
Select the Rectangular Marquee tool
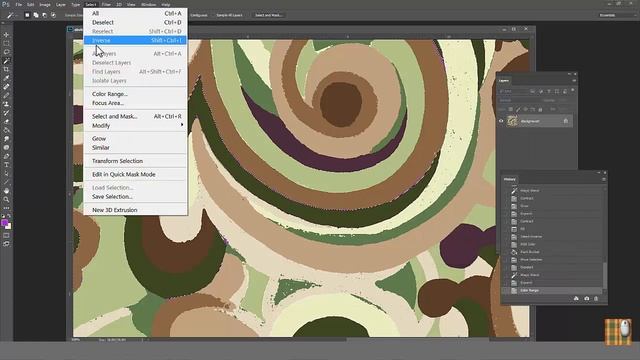pyautogui.click(x=6, y=43)
